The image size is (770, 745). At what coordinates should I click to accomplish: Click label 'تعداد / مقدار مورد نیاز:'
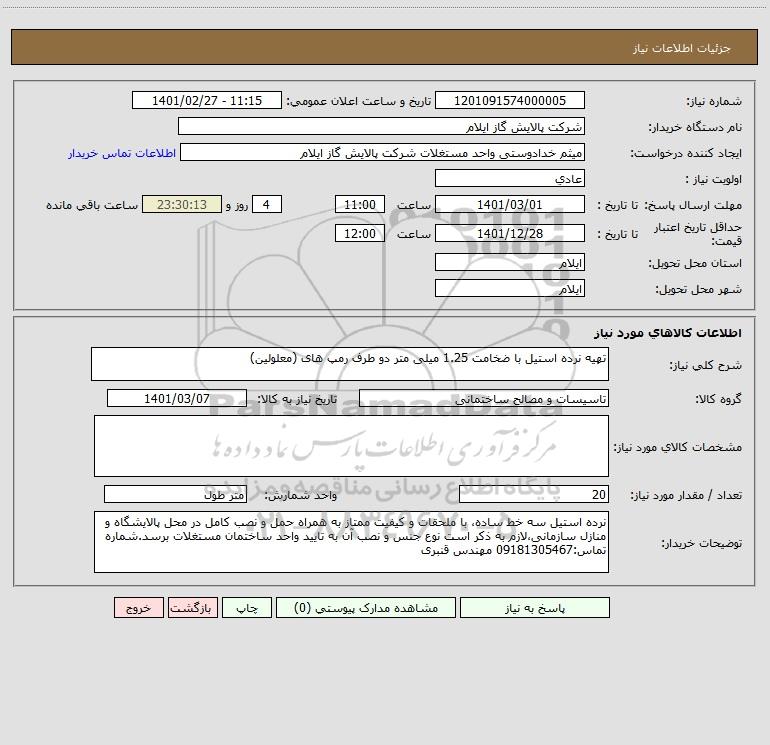686,496
